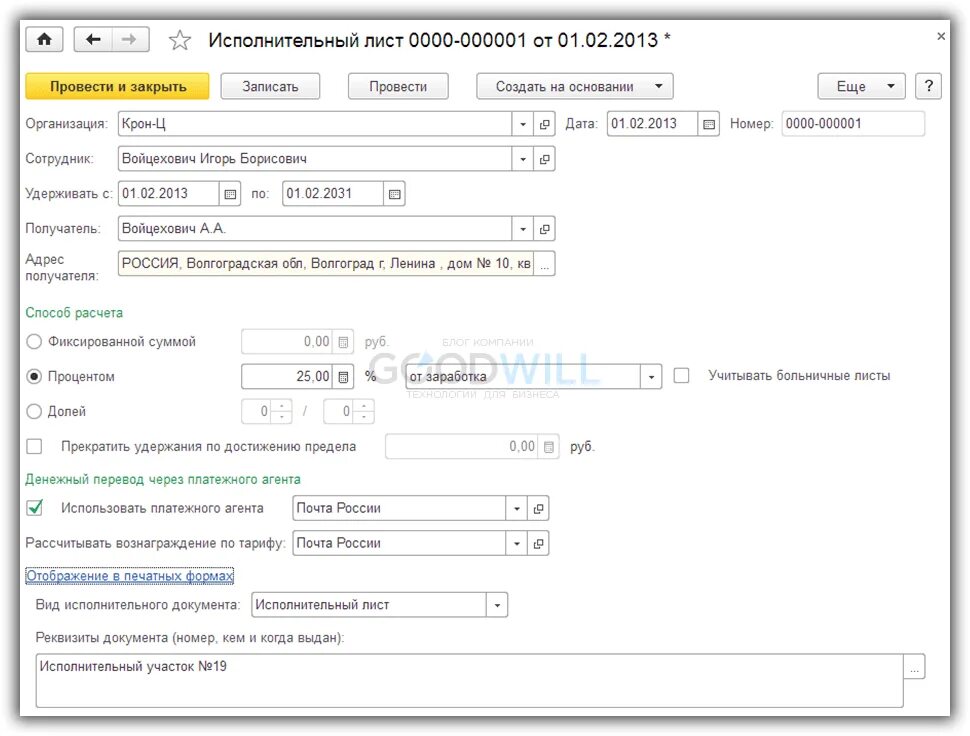This screenshot has width=970, height=736.
Task: Click the percent value field 25,00
Action: coord(287,376)
